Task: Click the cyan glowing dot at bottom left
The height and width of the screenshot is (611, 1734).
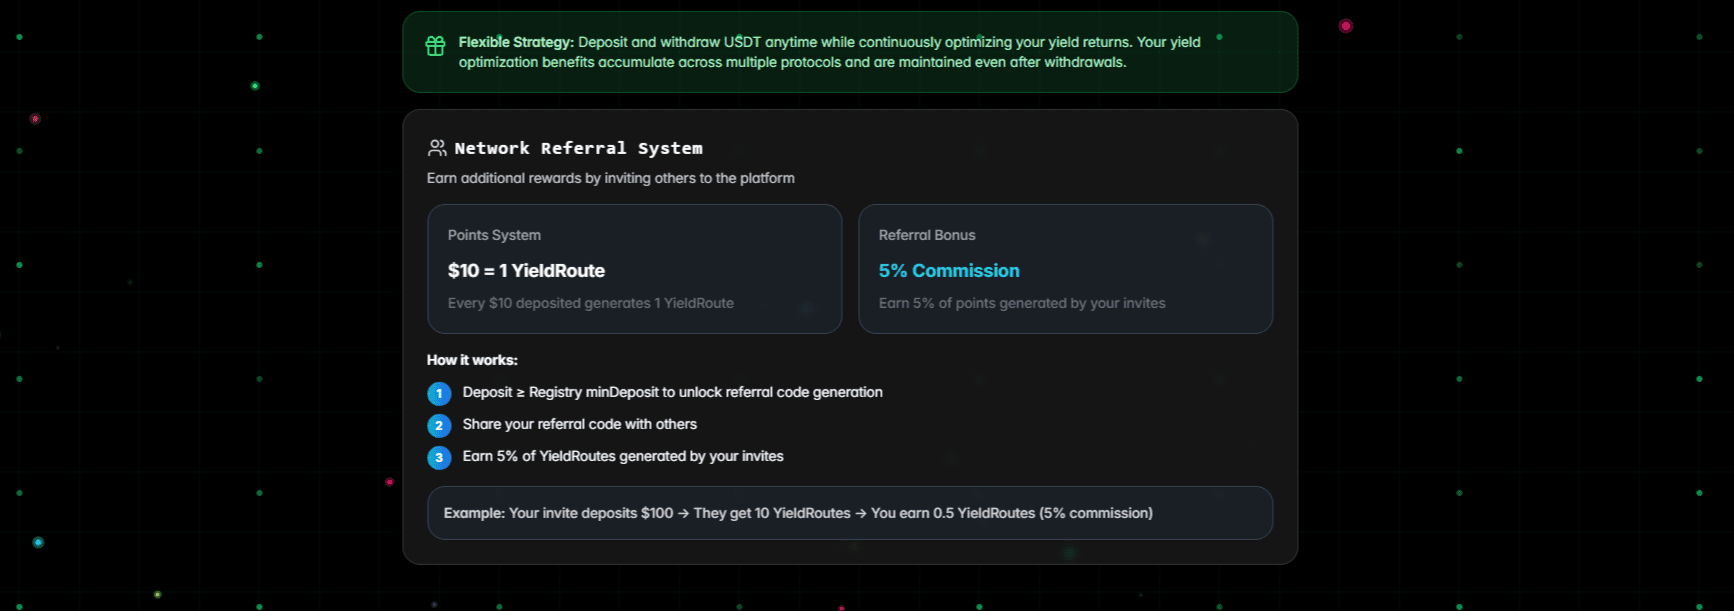Action: pos(38,542)
